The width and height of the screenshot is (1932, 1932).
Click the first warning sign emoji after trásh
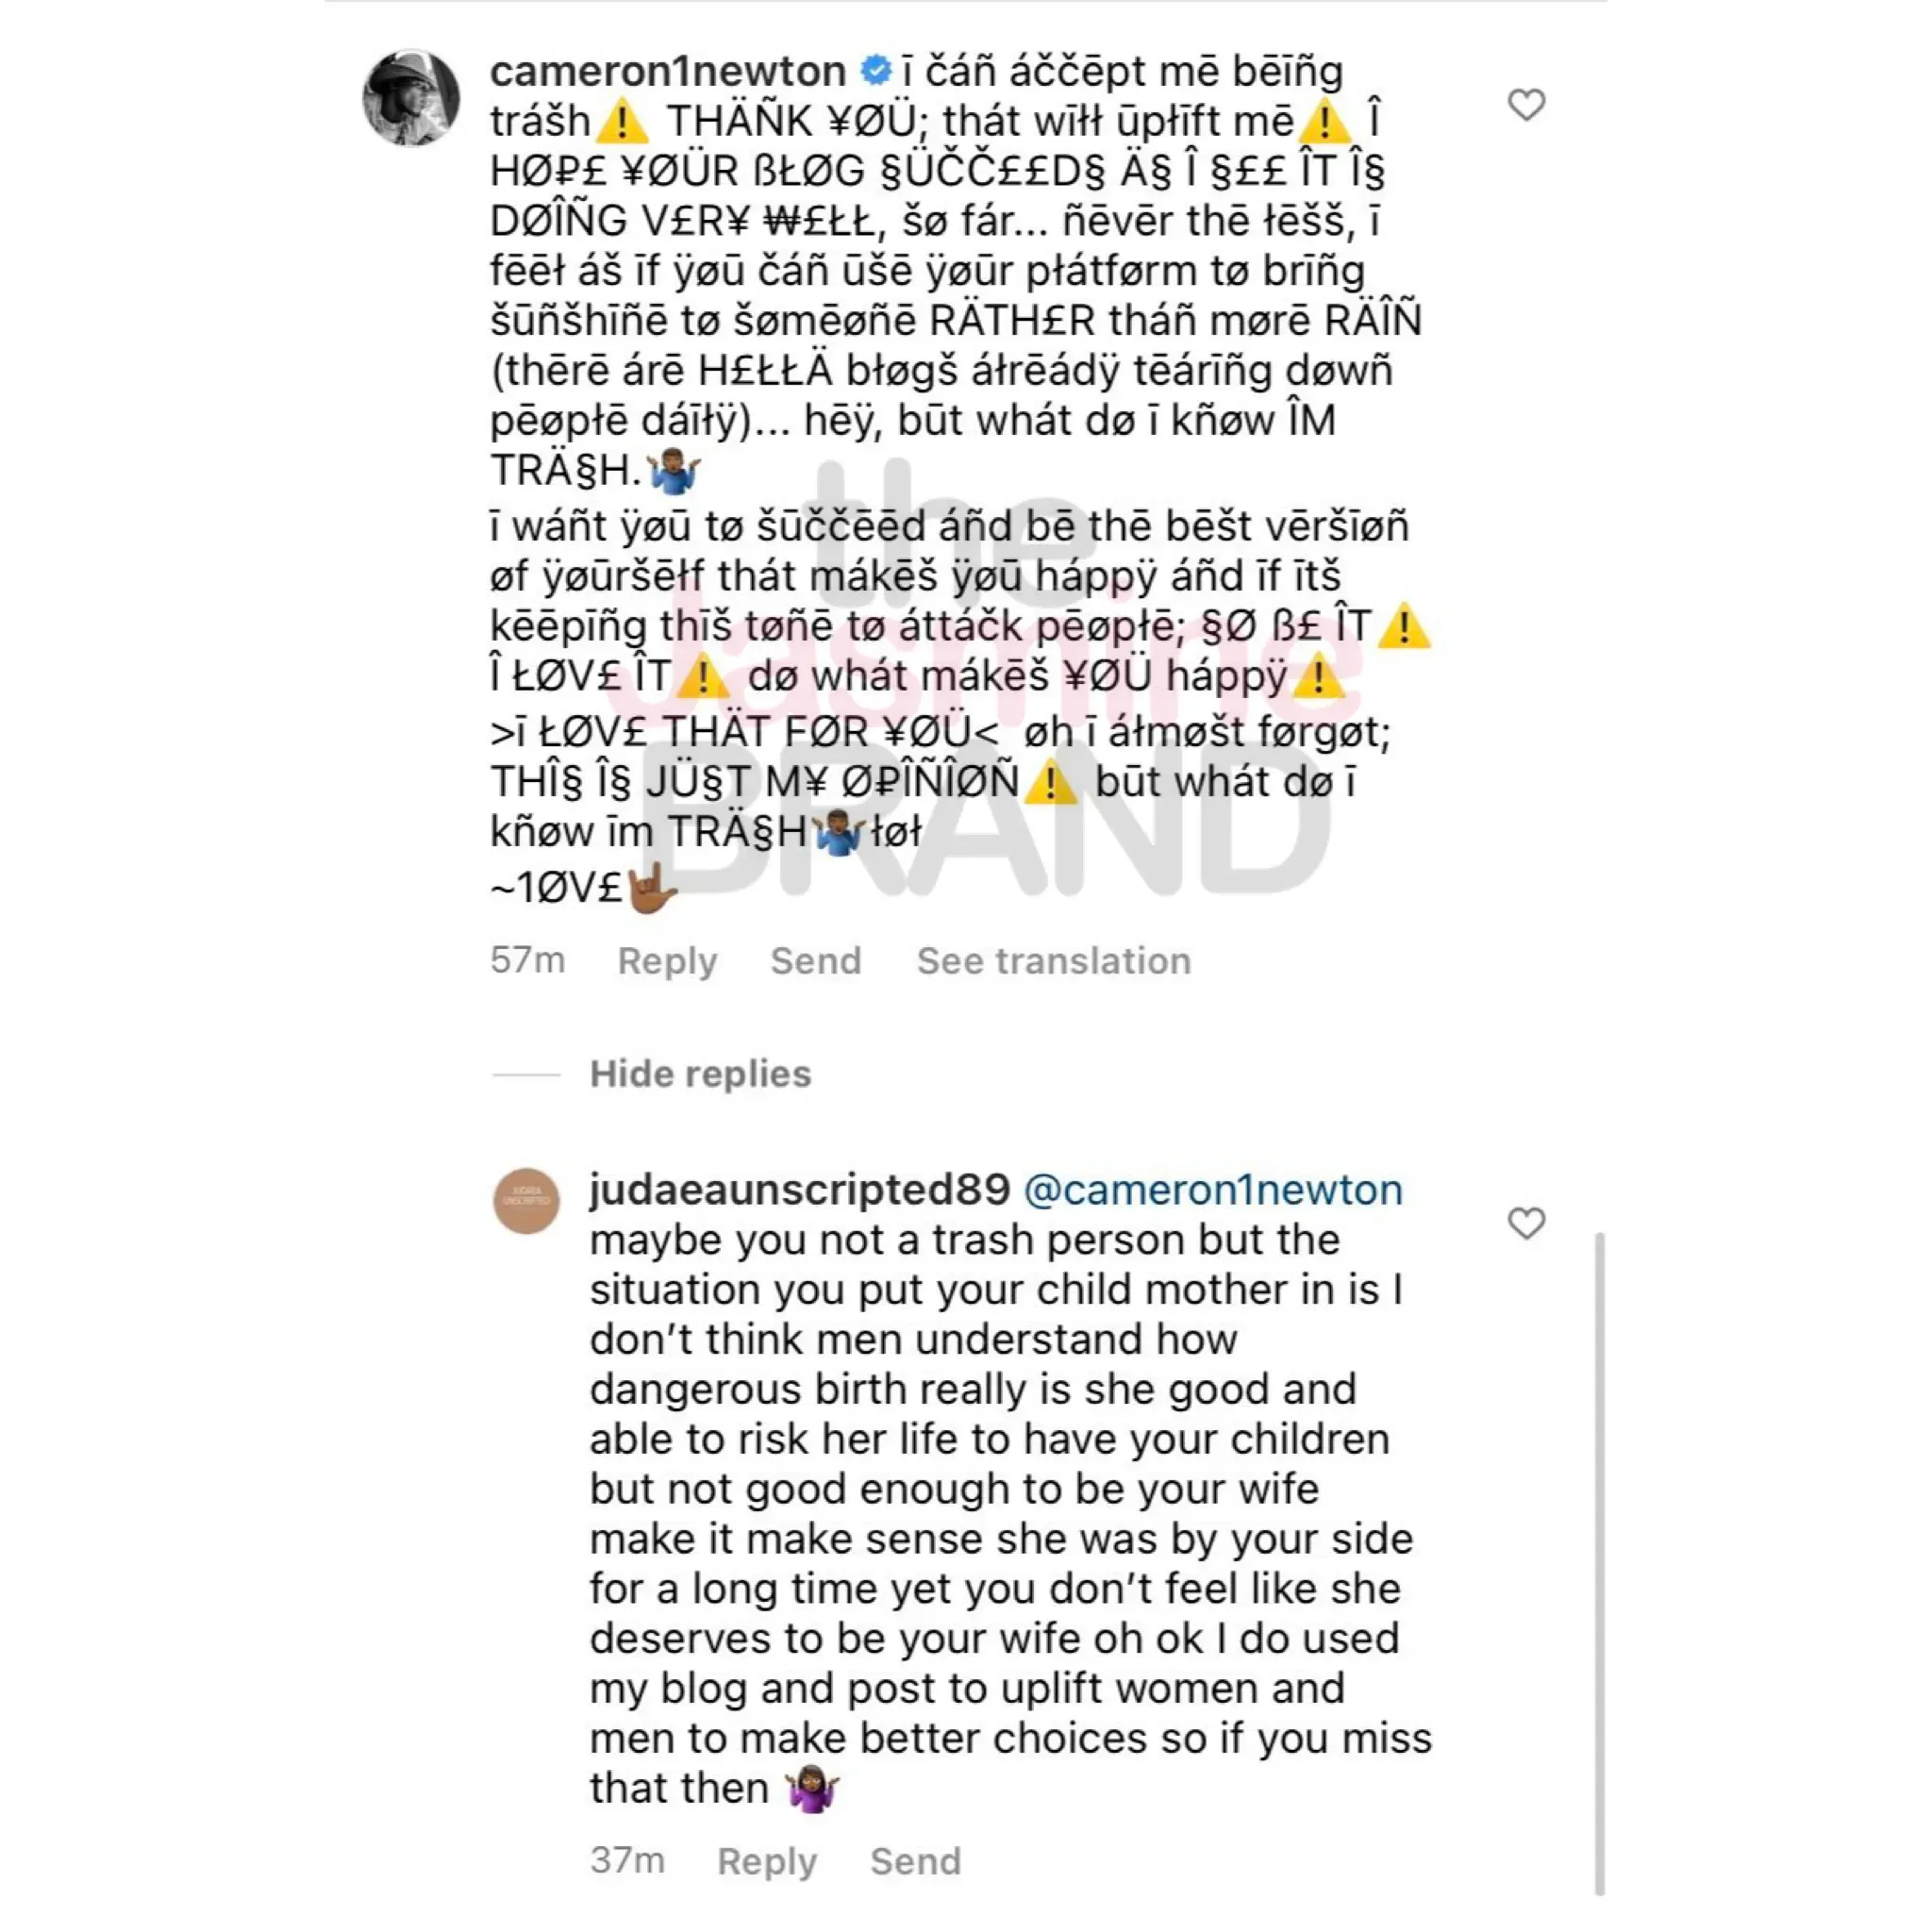point(621,123)
